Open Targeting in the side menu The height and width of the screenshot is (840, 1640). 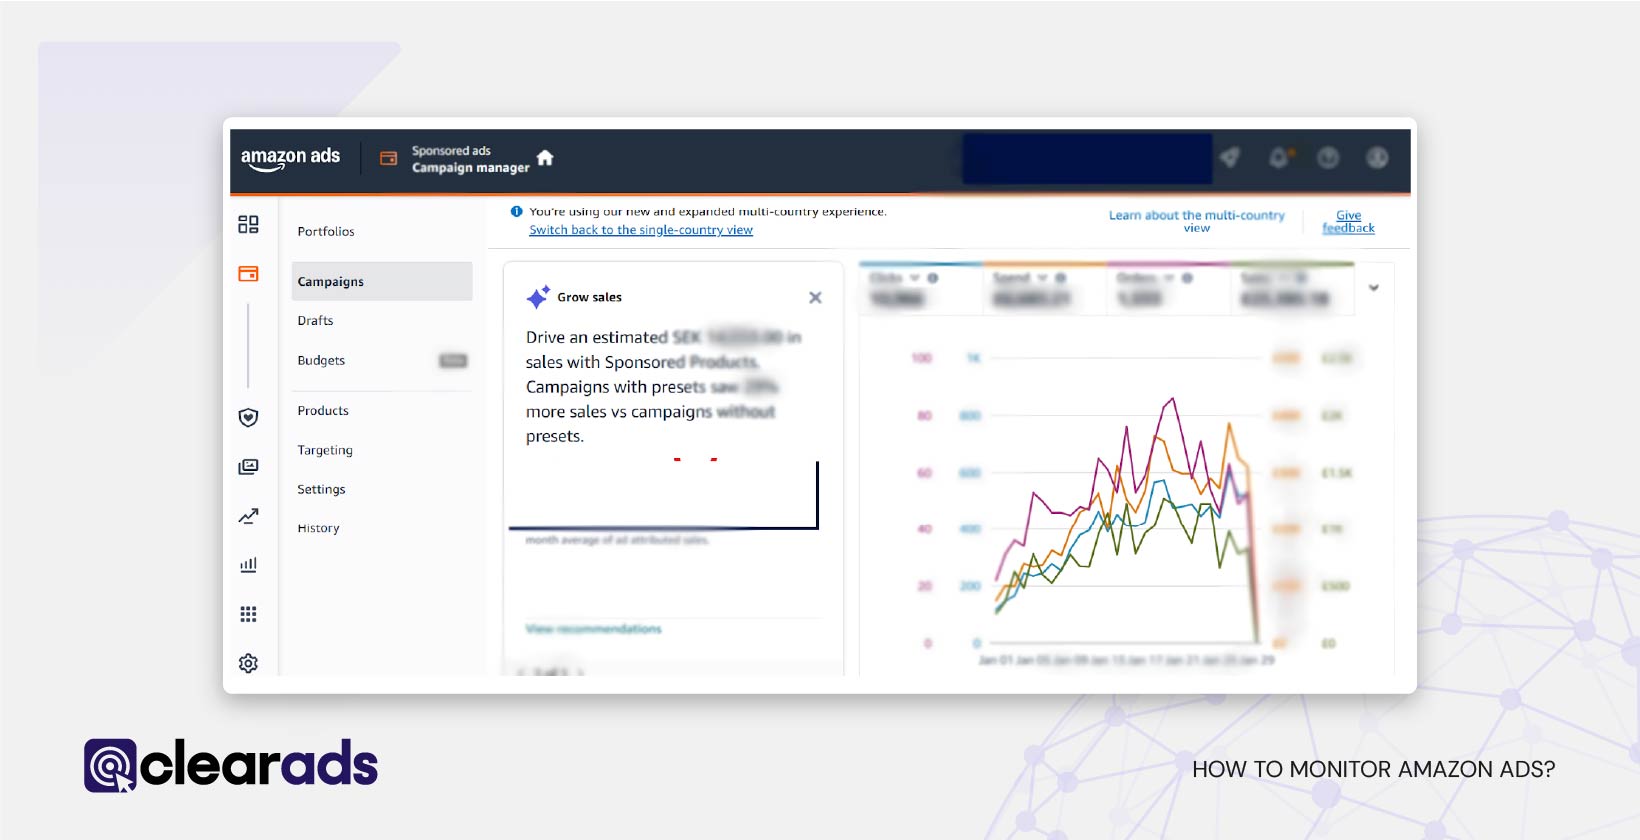click(325, 450)
